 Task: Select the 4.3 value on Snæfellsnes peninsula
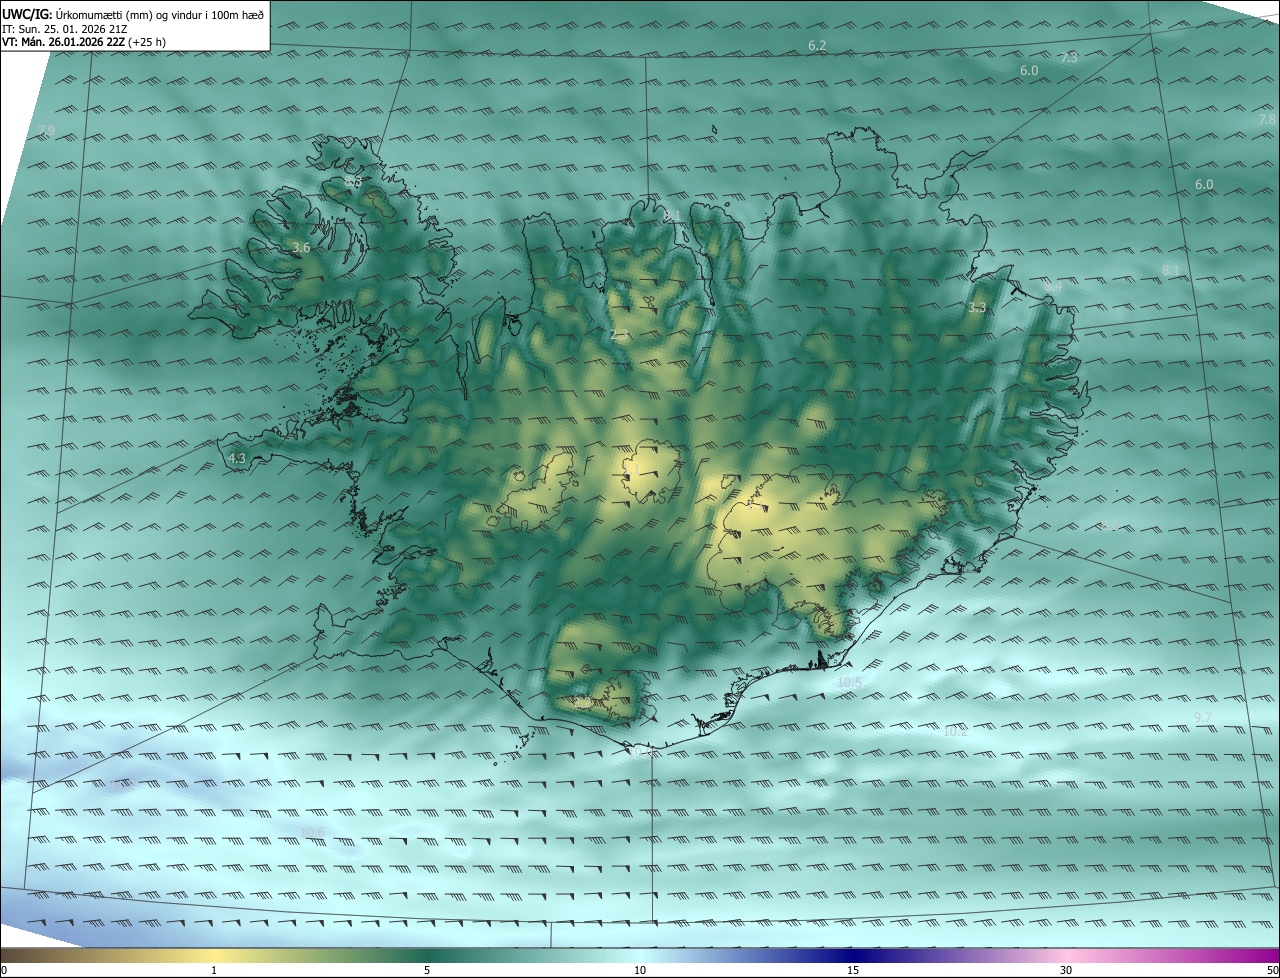tap(237, 458)
